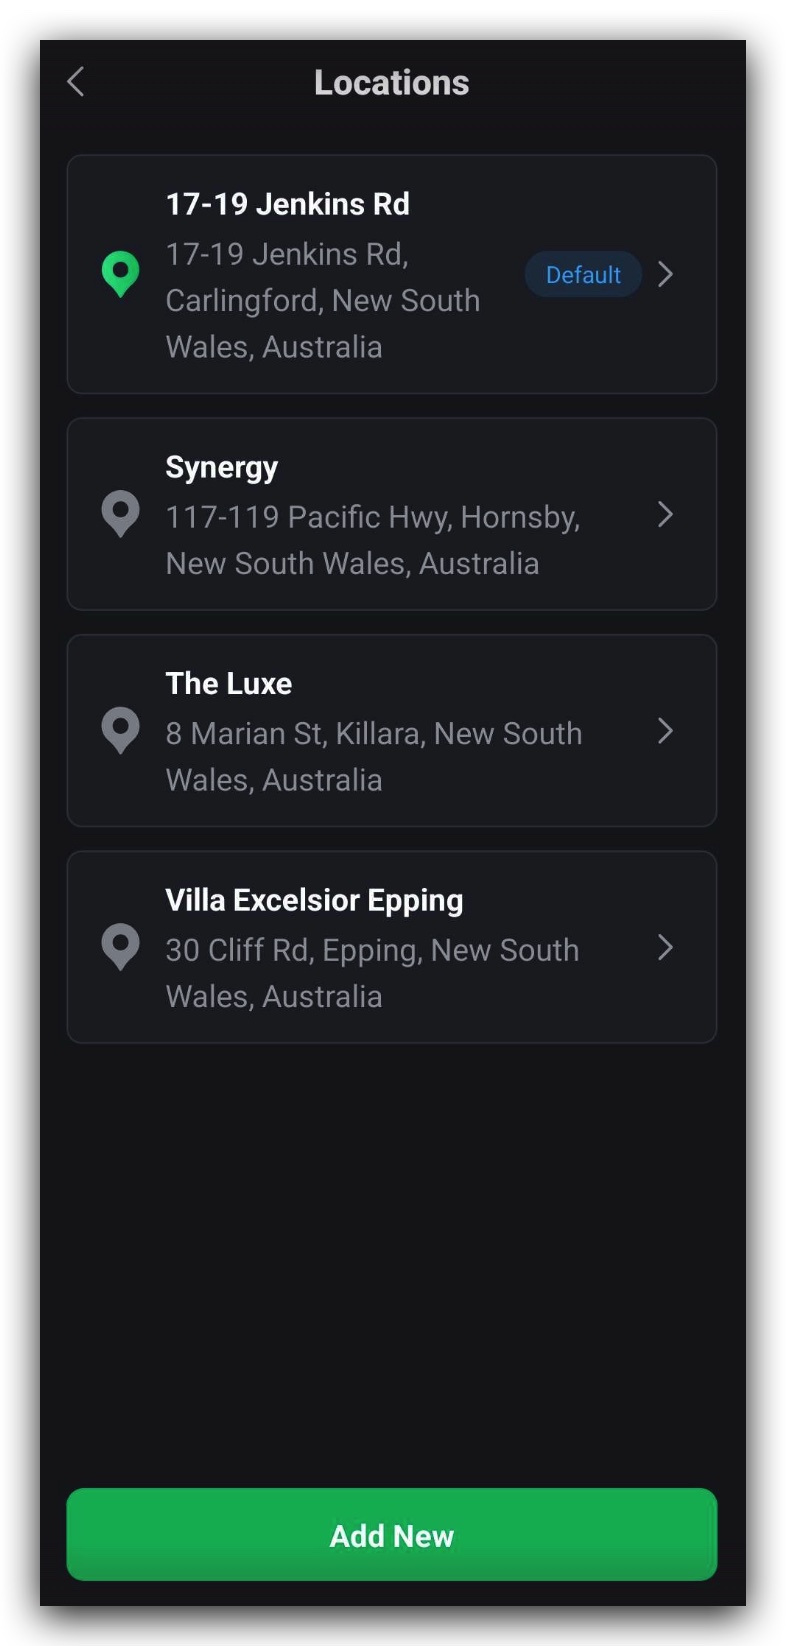Tap the 8 Marian St address text
The height and width of the screenshot is (1646, 786).
pyautogui.click(x=373, y=756)
